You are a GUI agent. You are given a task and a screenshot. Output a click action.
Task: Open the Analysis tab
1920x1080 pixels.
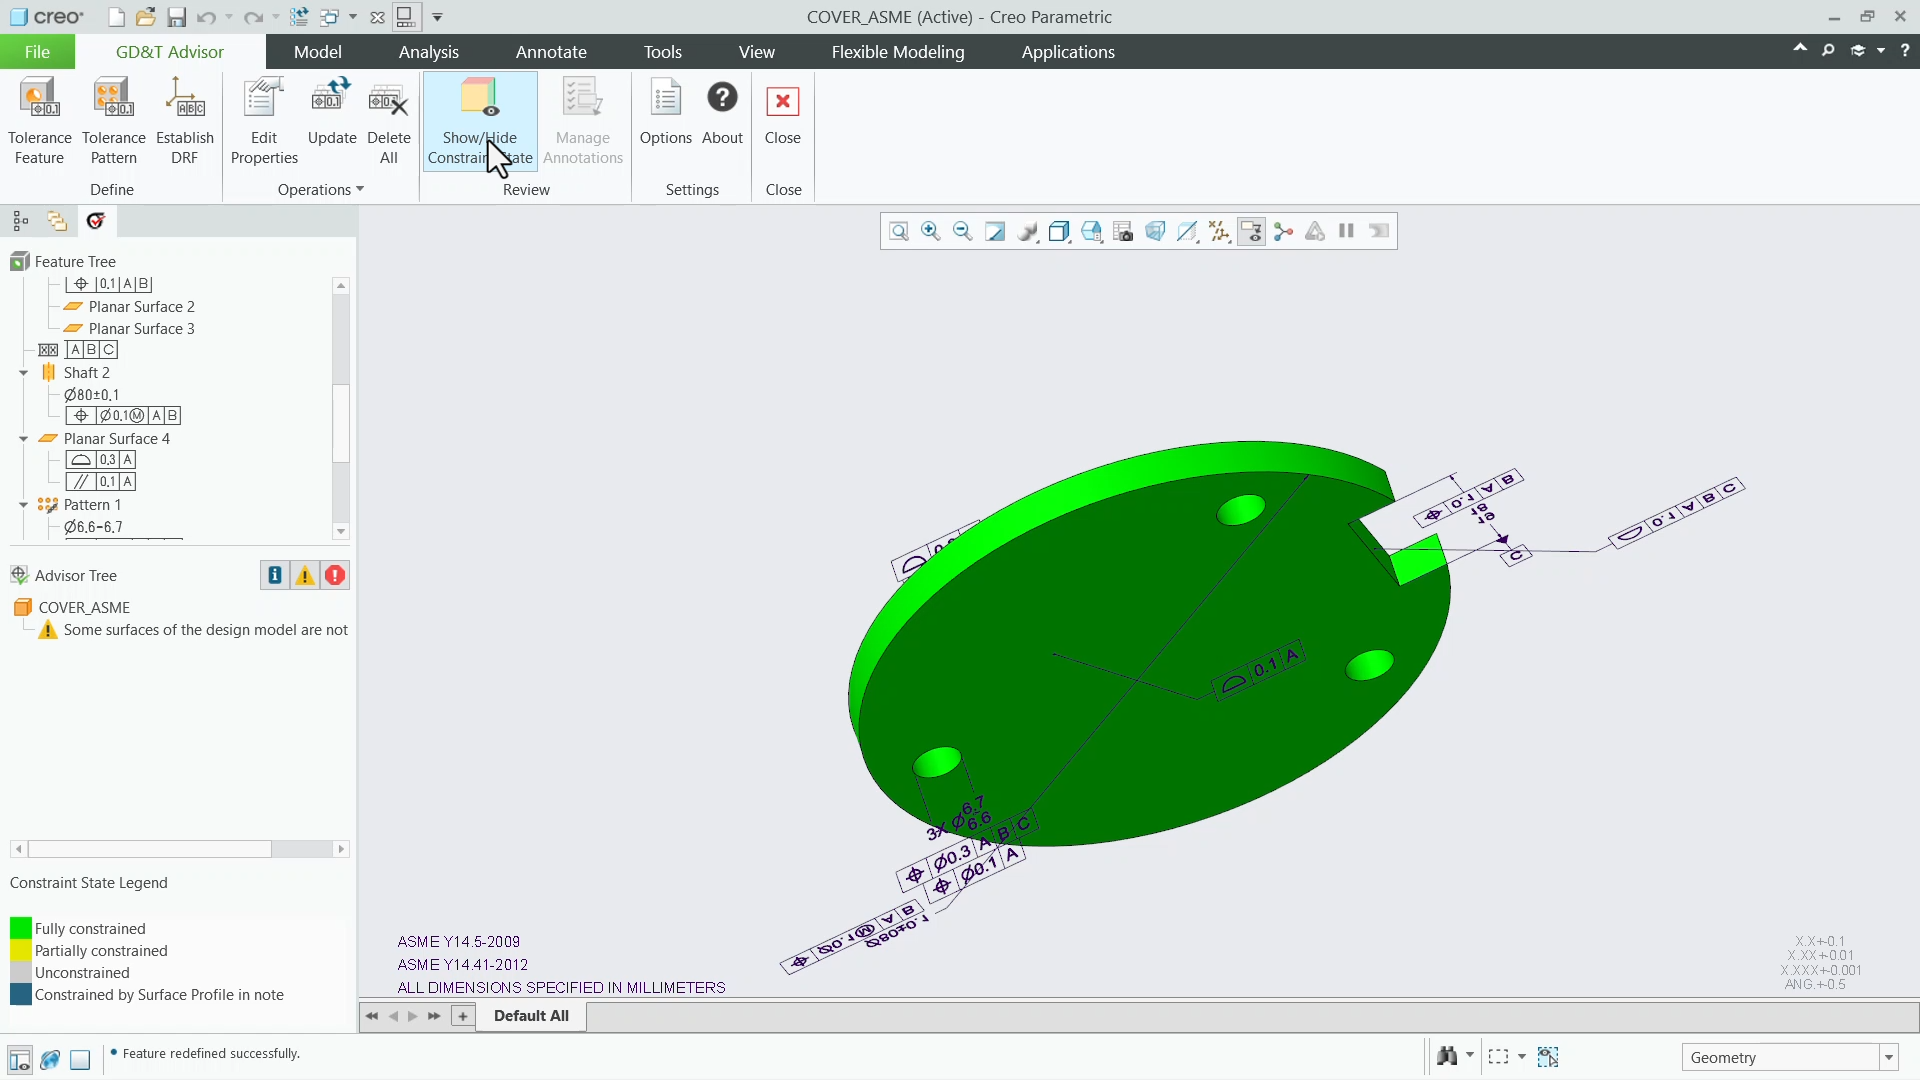point(428,52)
